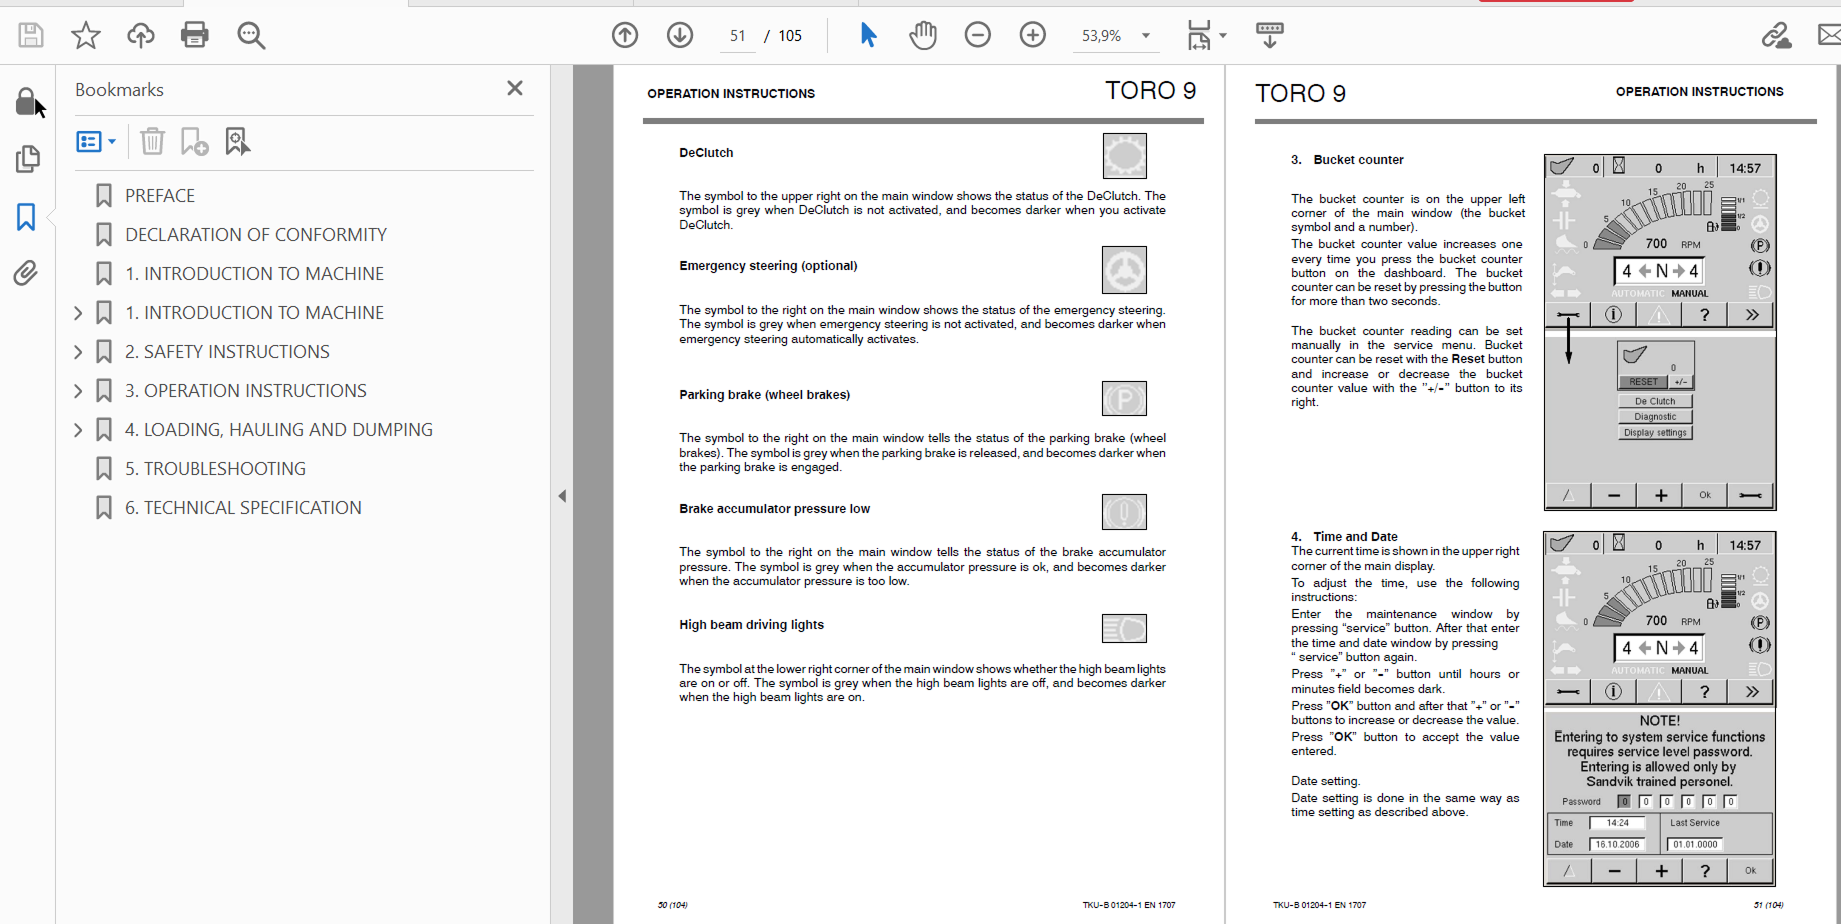
Task: Click the DeClutch status symbol image
Action: coord(1125,156)
